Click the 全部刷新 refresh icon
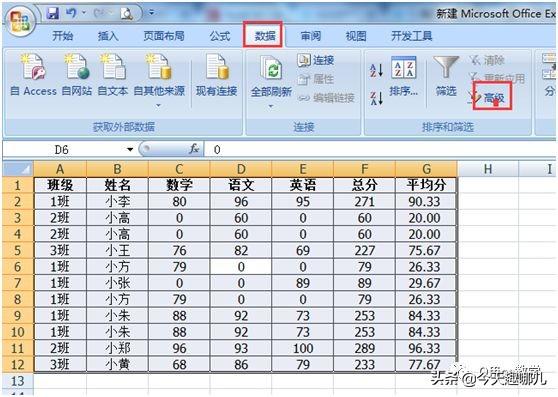Viewport: 558px width, 397px height. [x=271, y=69]
